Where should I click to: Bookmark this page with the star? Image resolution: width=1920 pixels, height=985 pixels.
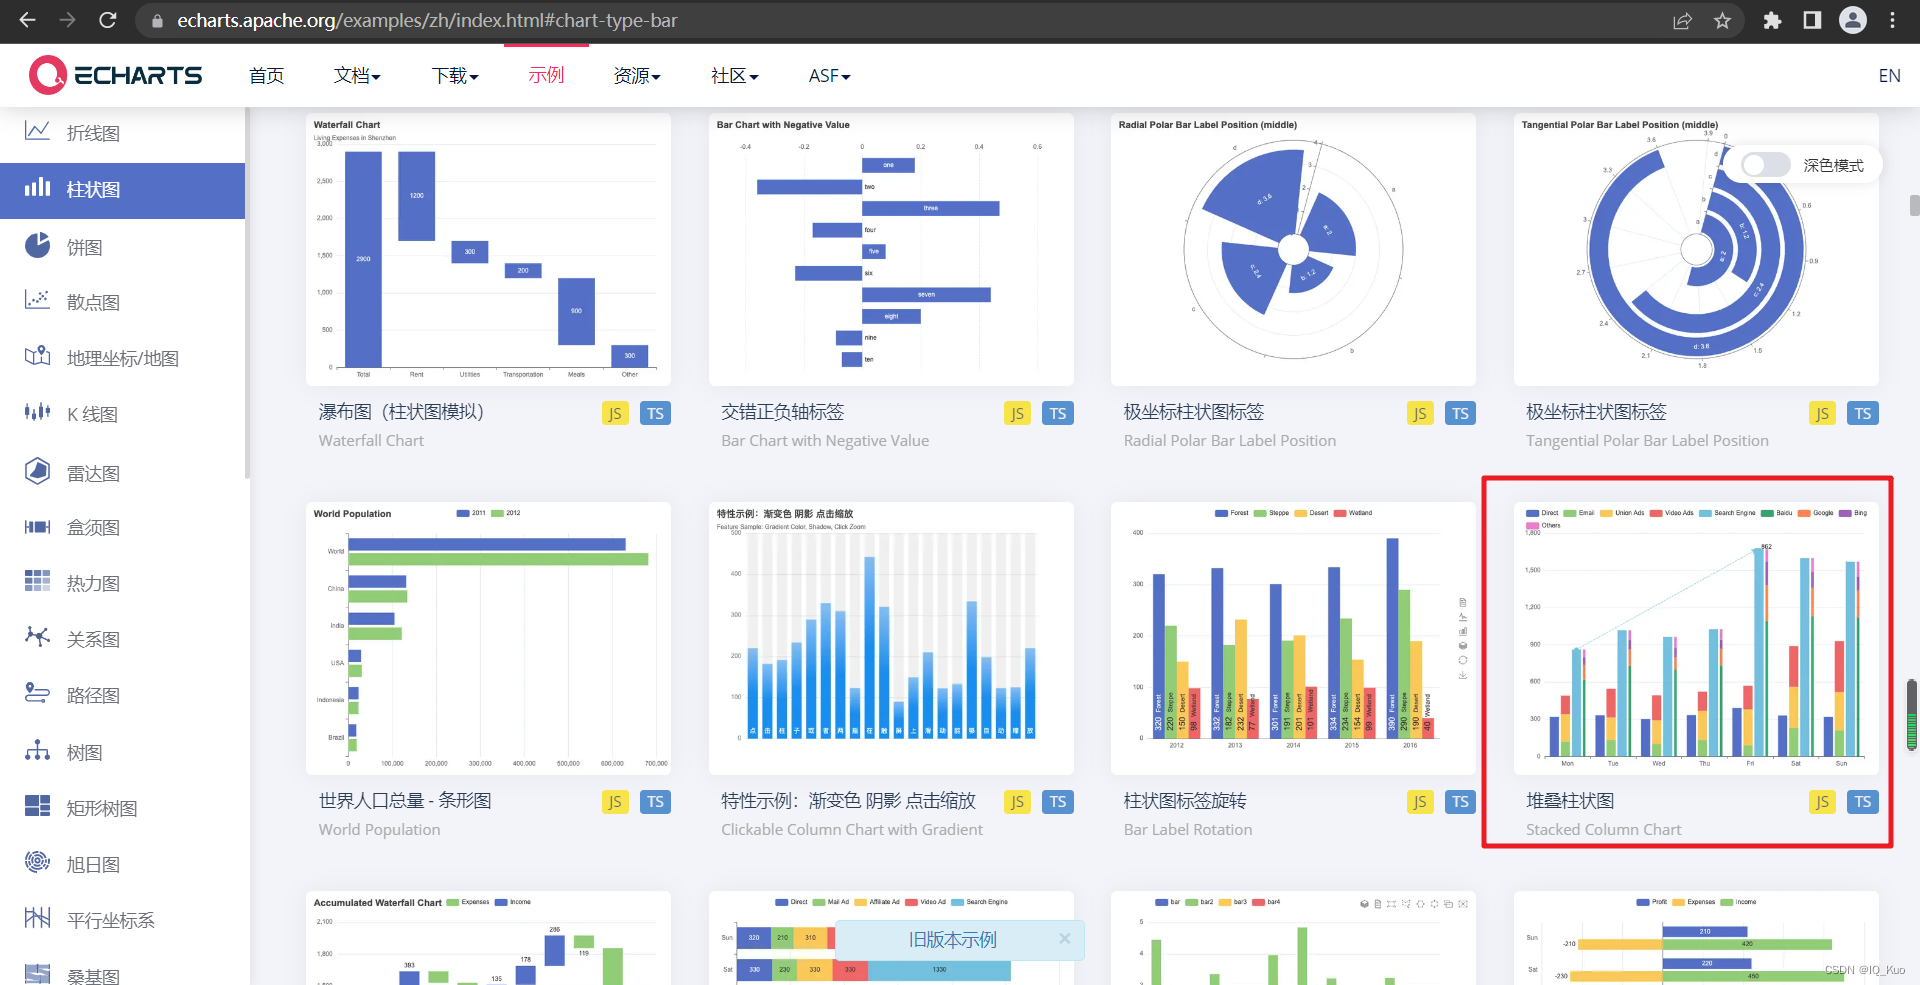(1722, 20)
